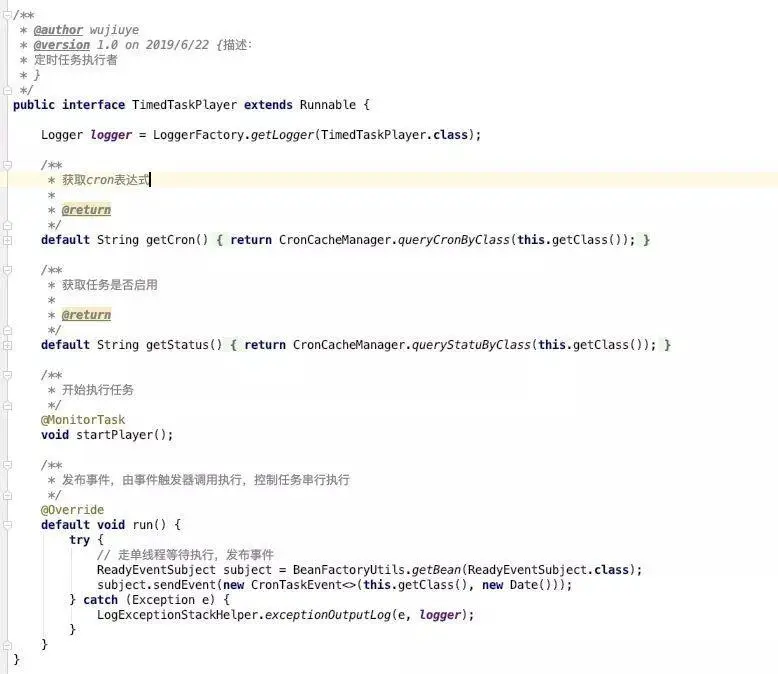Collapse the getCron Javadoc comment fold
Viewport: 778px width, 674px height.
[7, 165]
